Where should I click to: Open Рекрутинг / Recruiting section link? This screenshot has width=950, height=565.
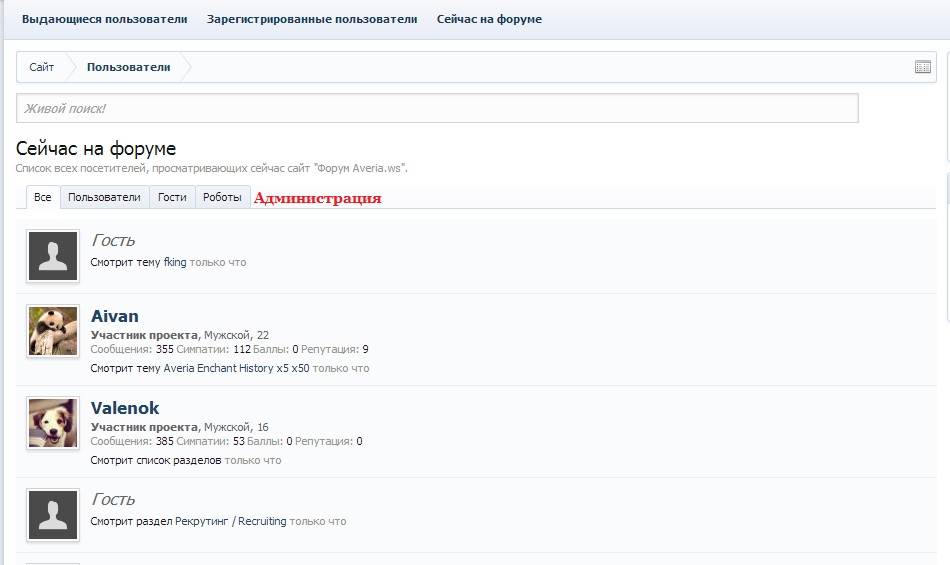(231, 521)
